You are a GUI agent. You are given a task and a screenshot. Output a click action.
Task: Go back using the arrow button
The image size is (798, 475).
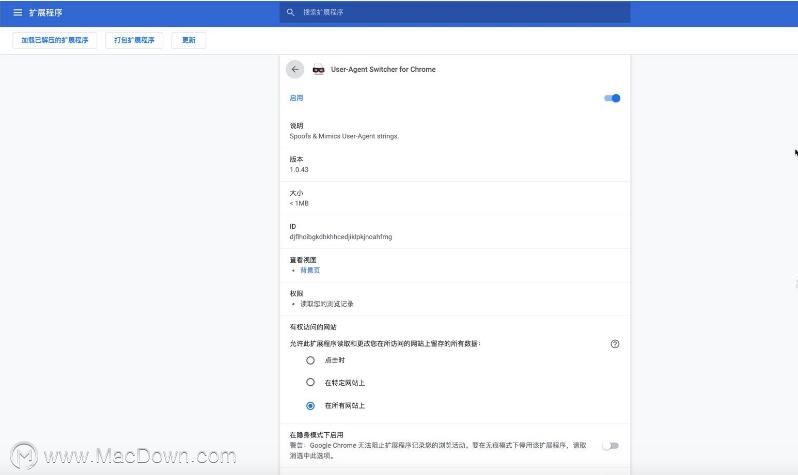(295, 69)
